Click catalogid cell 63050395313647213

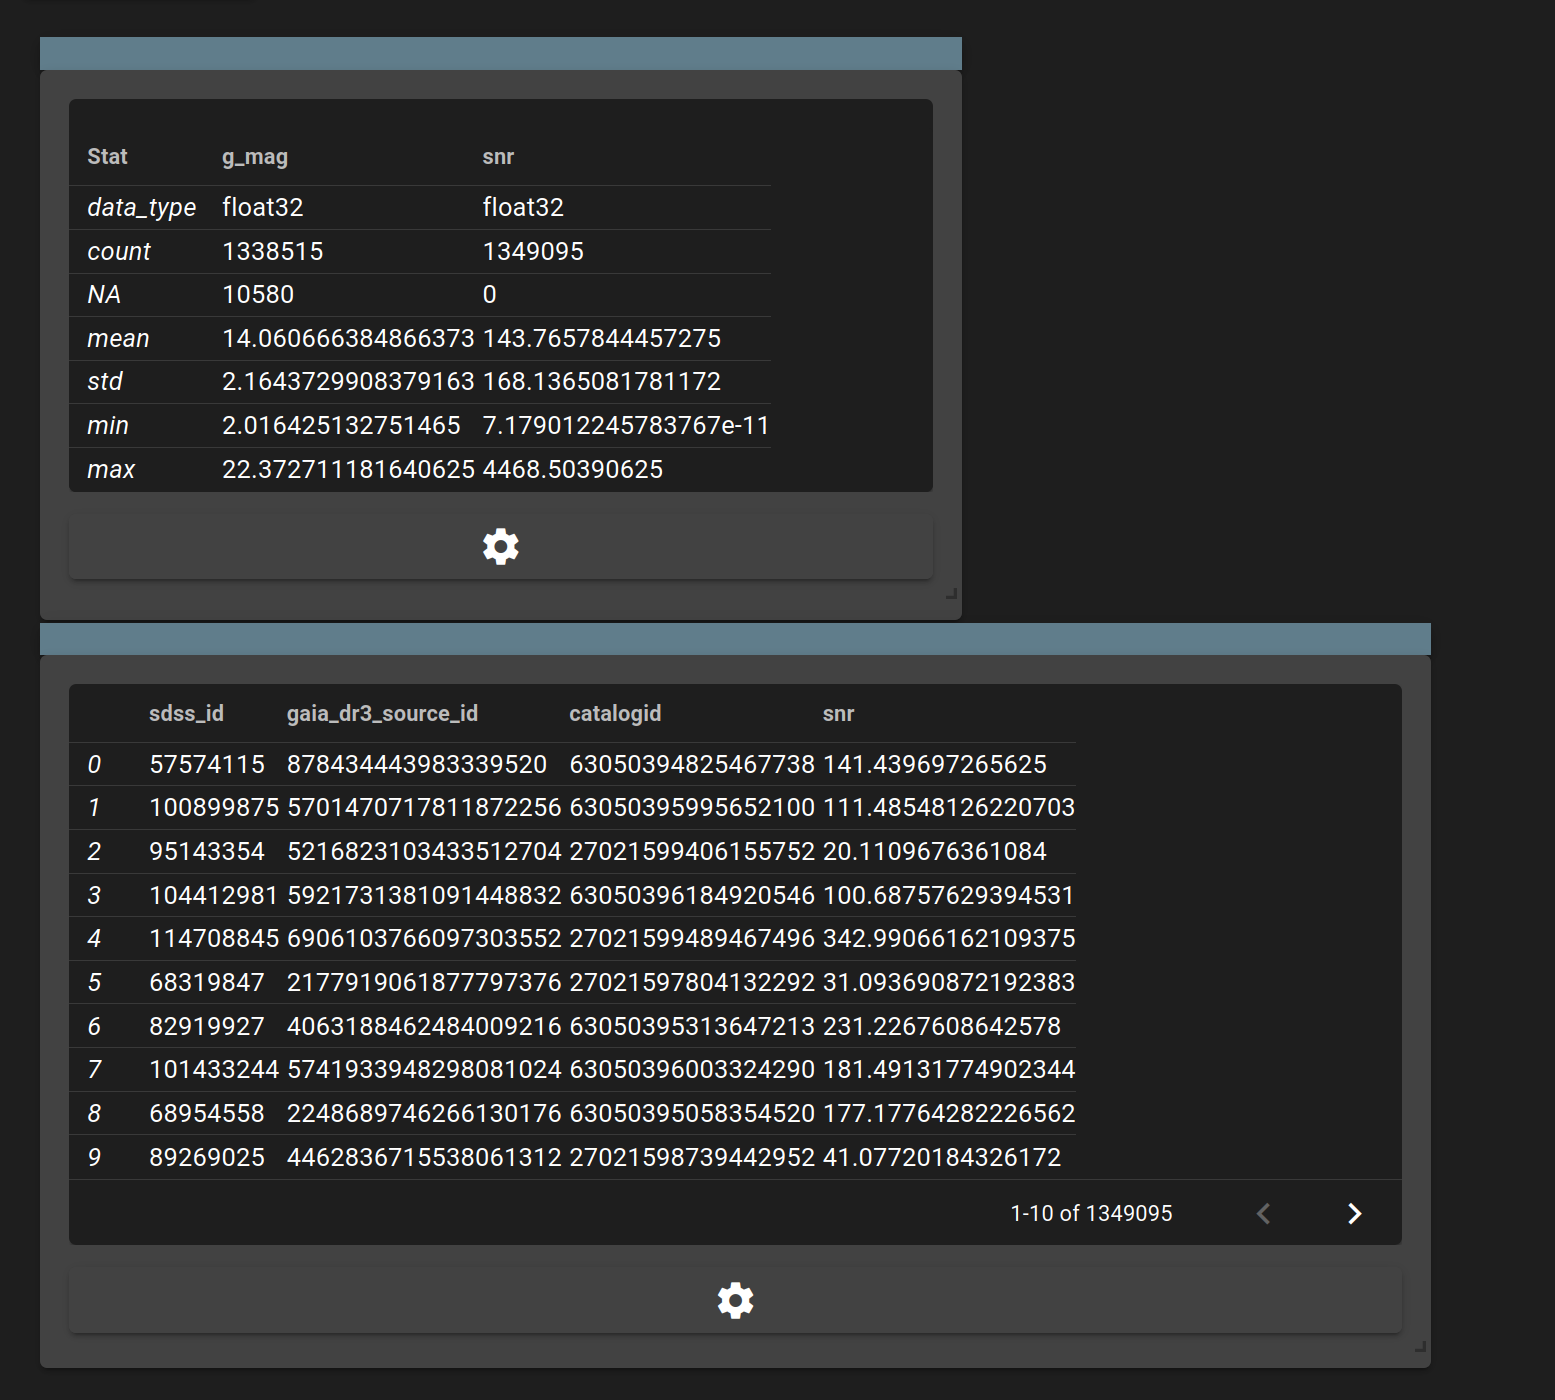point(692,1026)
